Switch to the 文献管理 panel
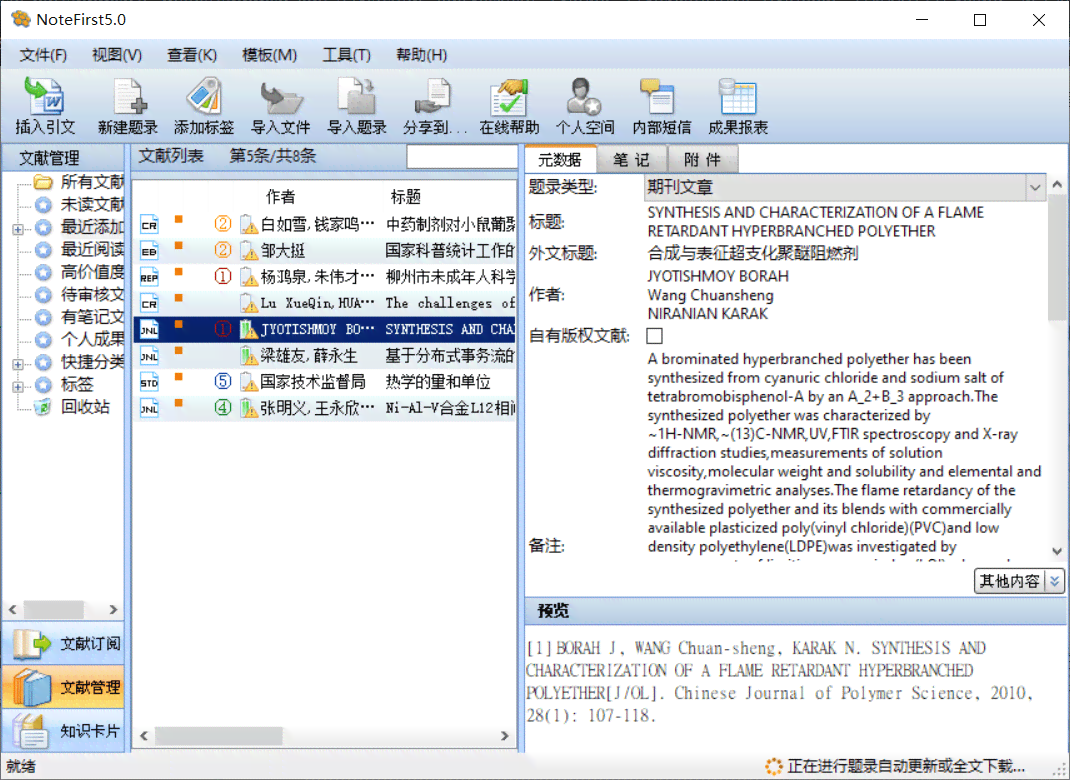 63,687
